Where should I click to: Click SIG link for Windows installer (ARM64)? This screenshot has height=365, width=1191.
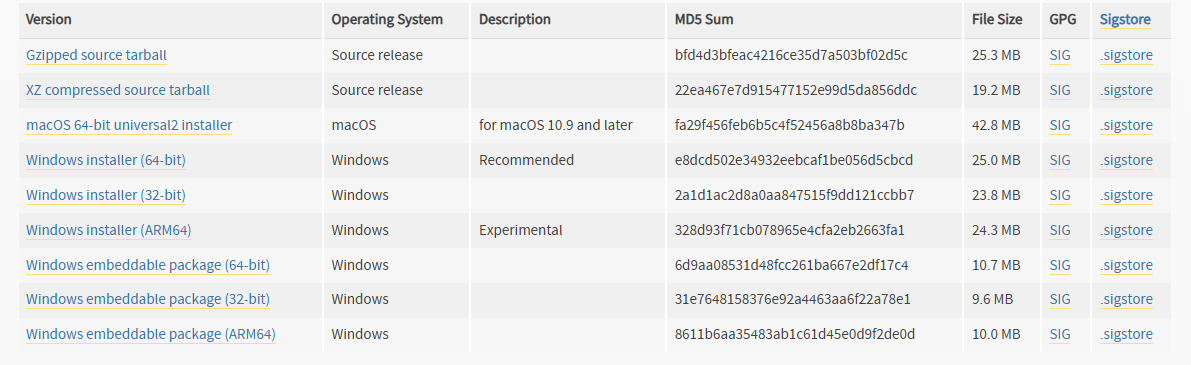1060,230
